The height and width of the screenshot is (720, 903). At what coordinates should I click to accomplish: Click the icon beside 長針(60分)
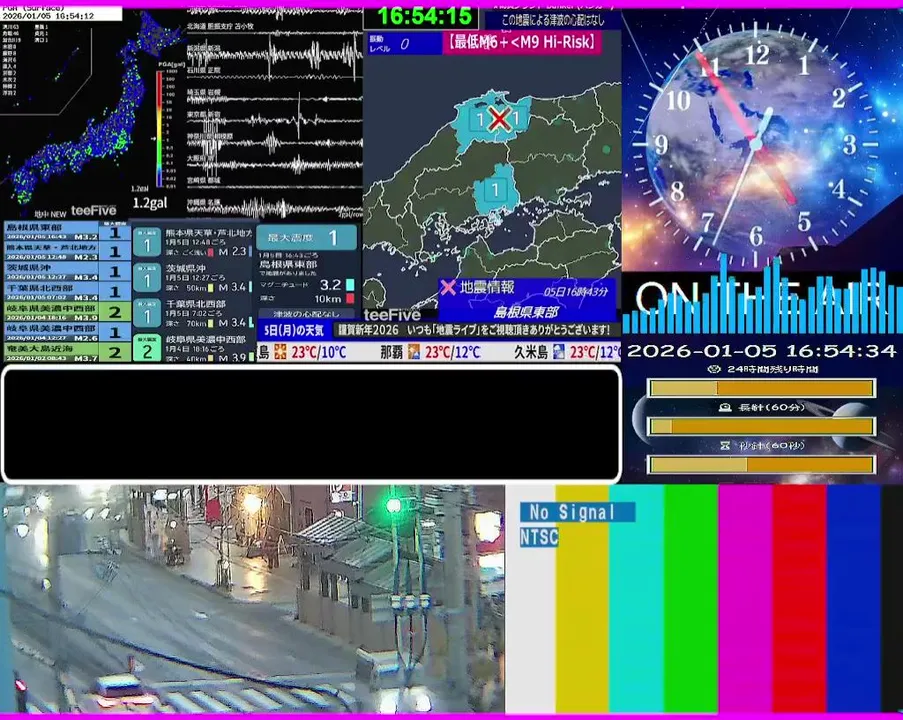(x=725, y=407)
